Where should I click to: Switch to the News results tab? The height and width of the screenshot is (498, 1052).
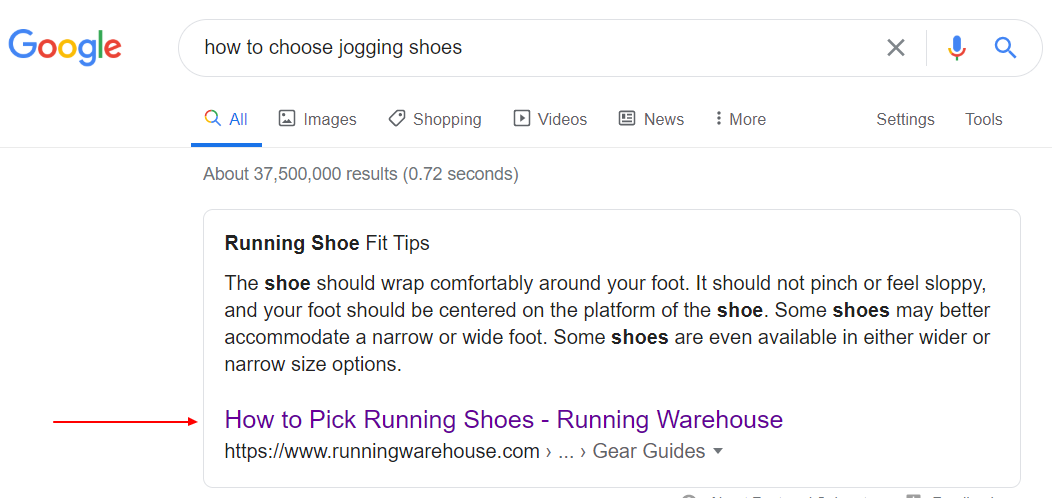tap(651, 119)
